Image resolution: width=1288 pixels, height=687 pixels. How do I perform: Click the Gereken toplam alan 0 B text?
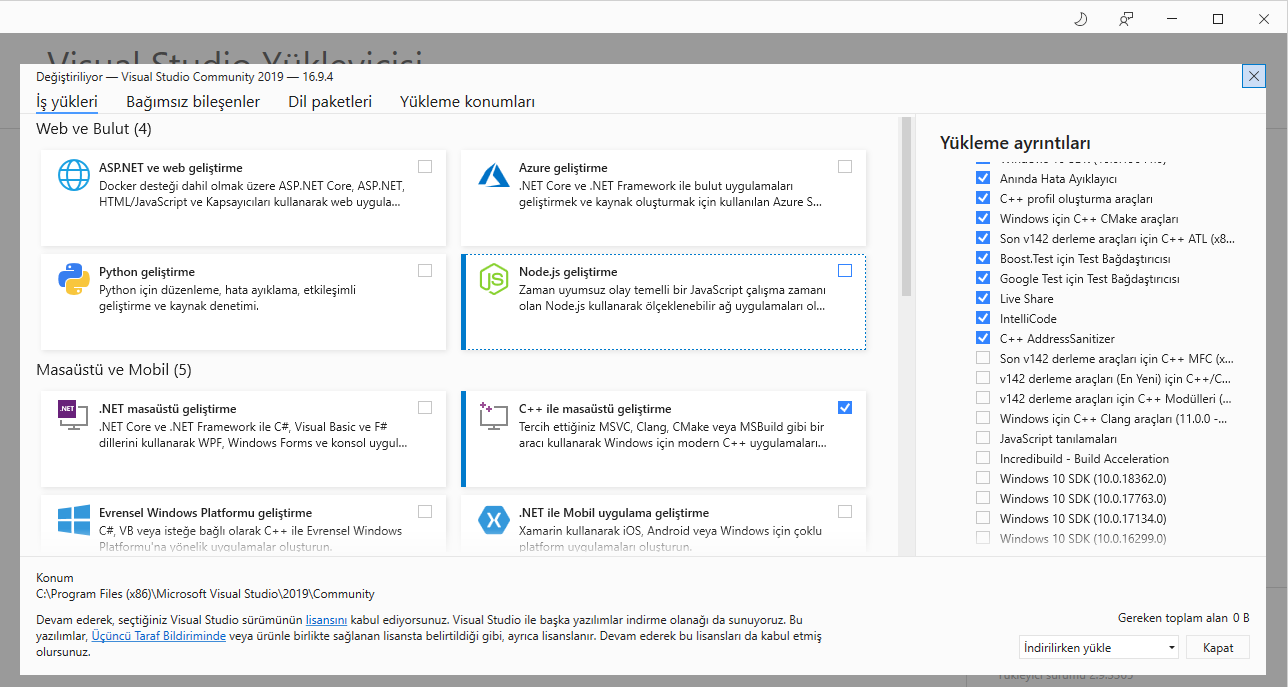coord(1183,618)
